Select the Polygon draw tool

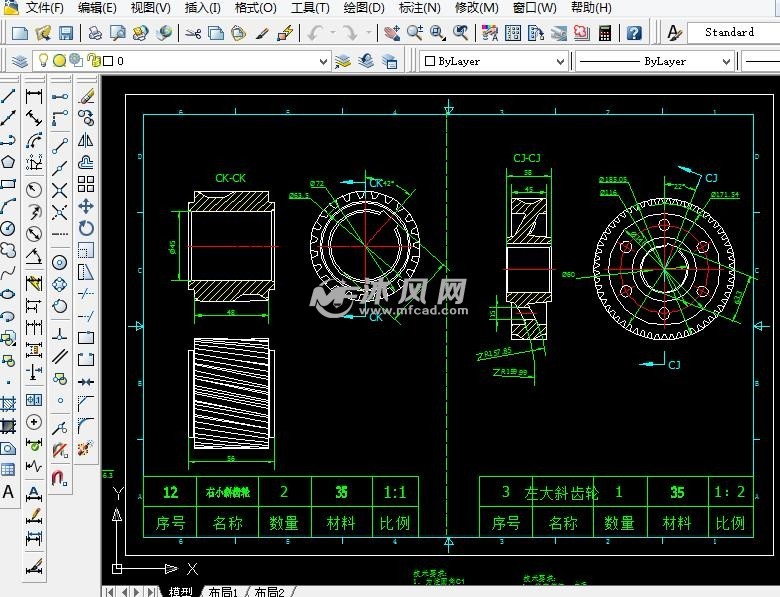click(x=8, y=162)
